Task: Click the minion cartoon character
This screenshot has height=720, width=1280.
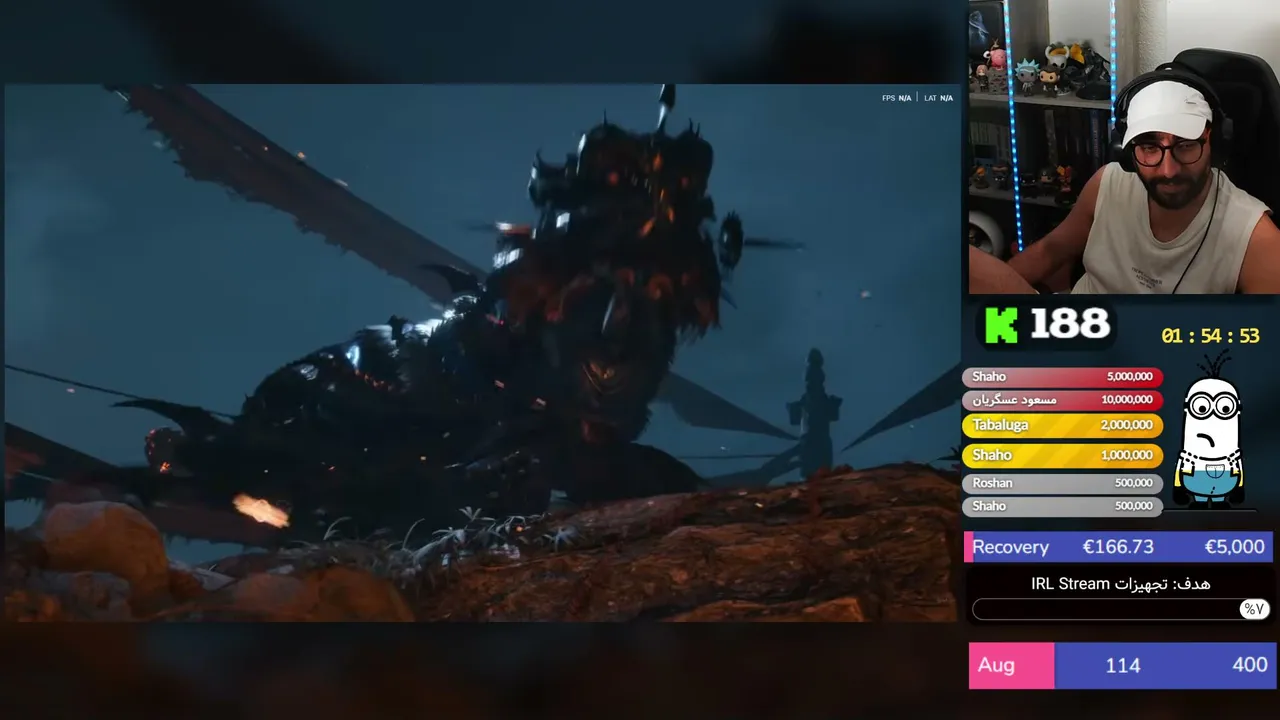Action: tap(1212, 431)
